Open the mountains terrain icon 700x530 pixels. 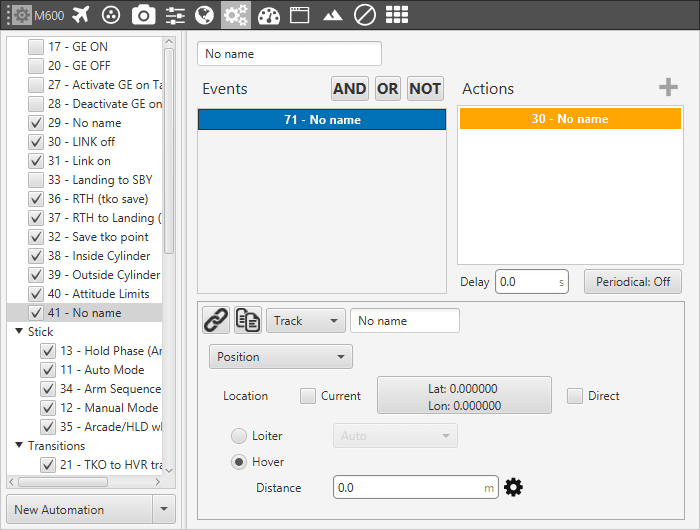(333, 16)
